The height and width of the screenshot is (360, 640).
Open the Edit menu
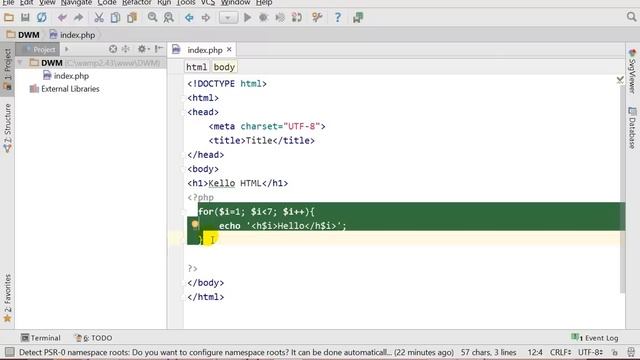point(26,2)
